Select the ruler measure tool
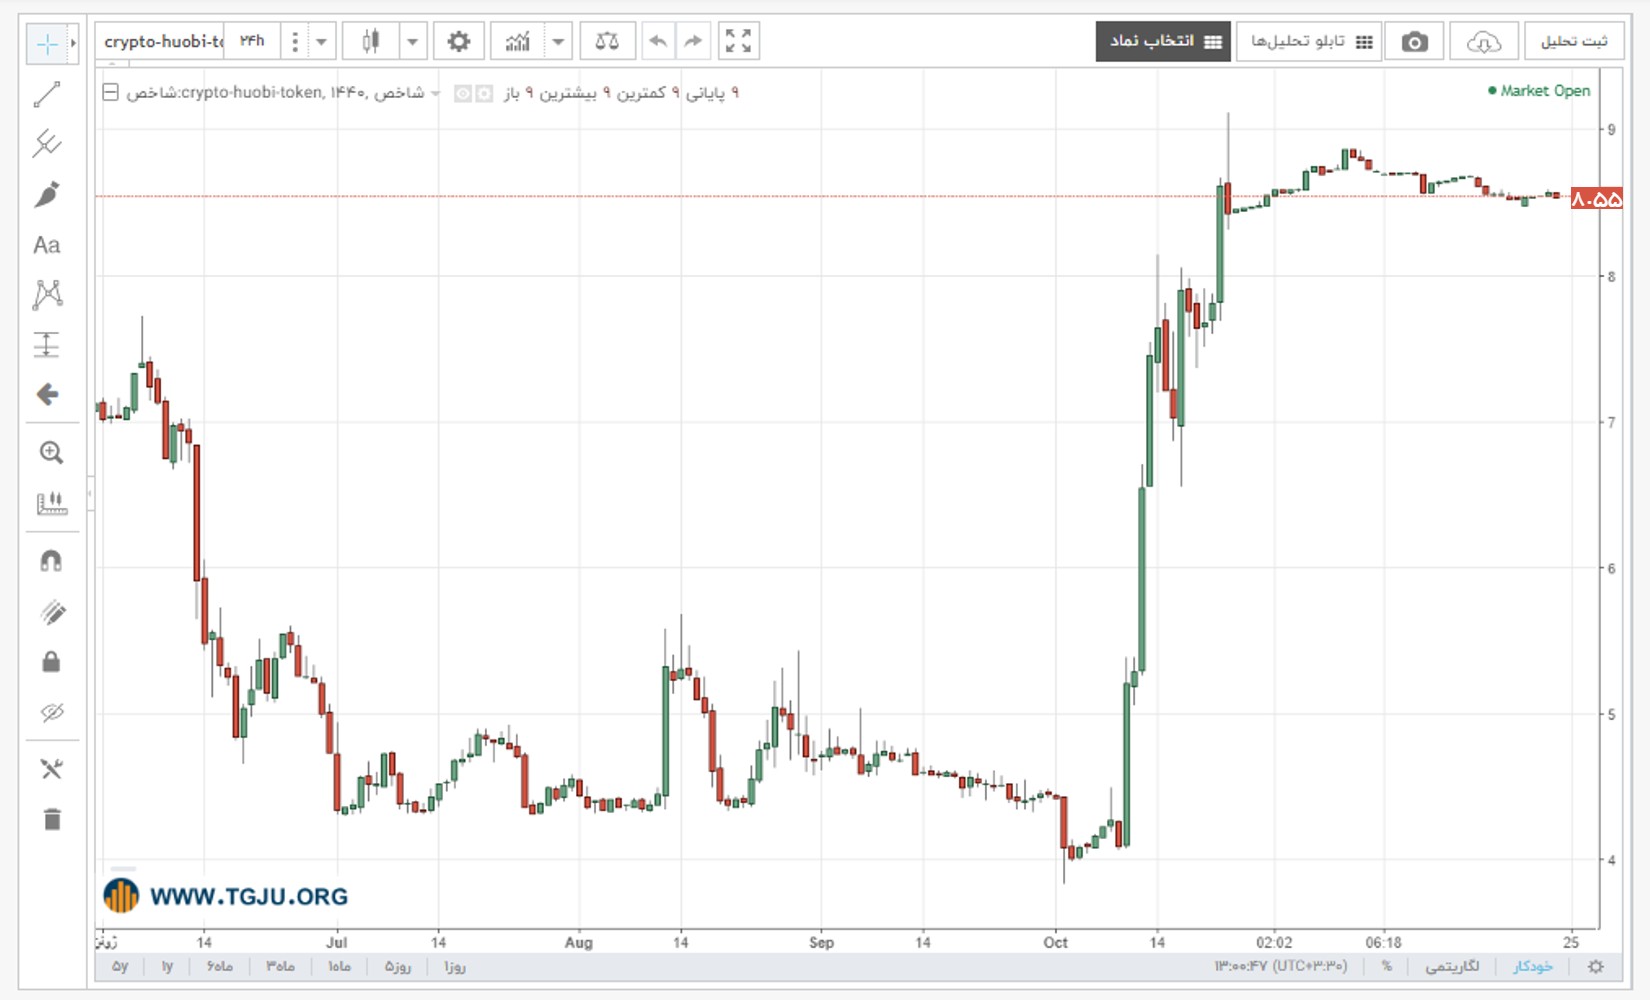This screenshot has height=1000, width=1650. click(51, 503)
